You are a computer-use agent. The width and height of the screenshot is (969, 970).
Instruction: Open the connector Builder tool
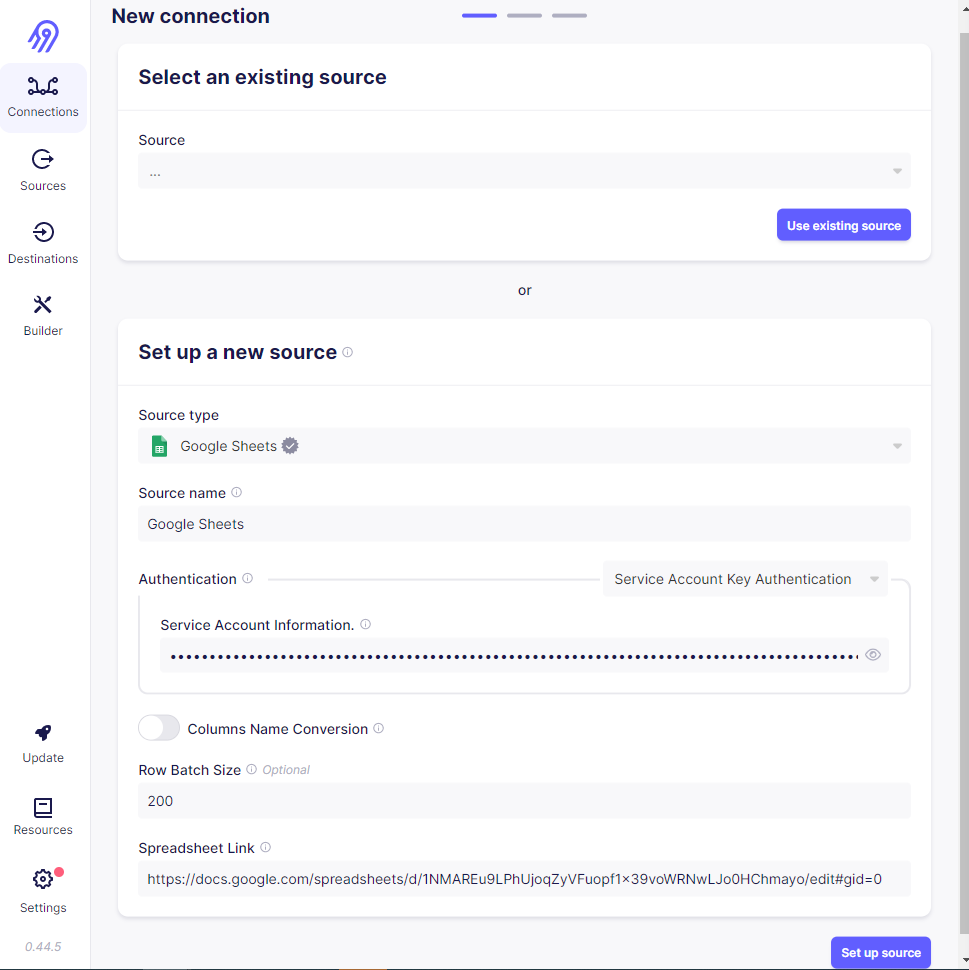42,314
